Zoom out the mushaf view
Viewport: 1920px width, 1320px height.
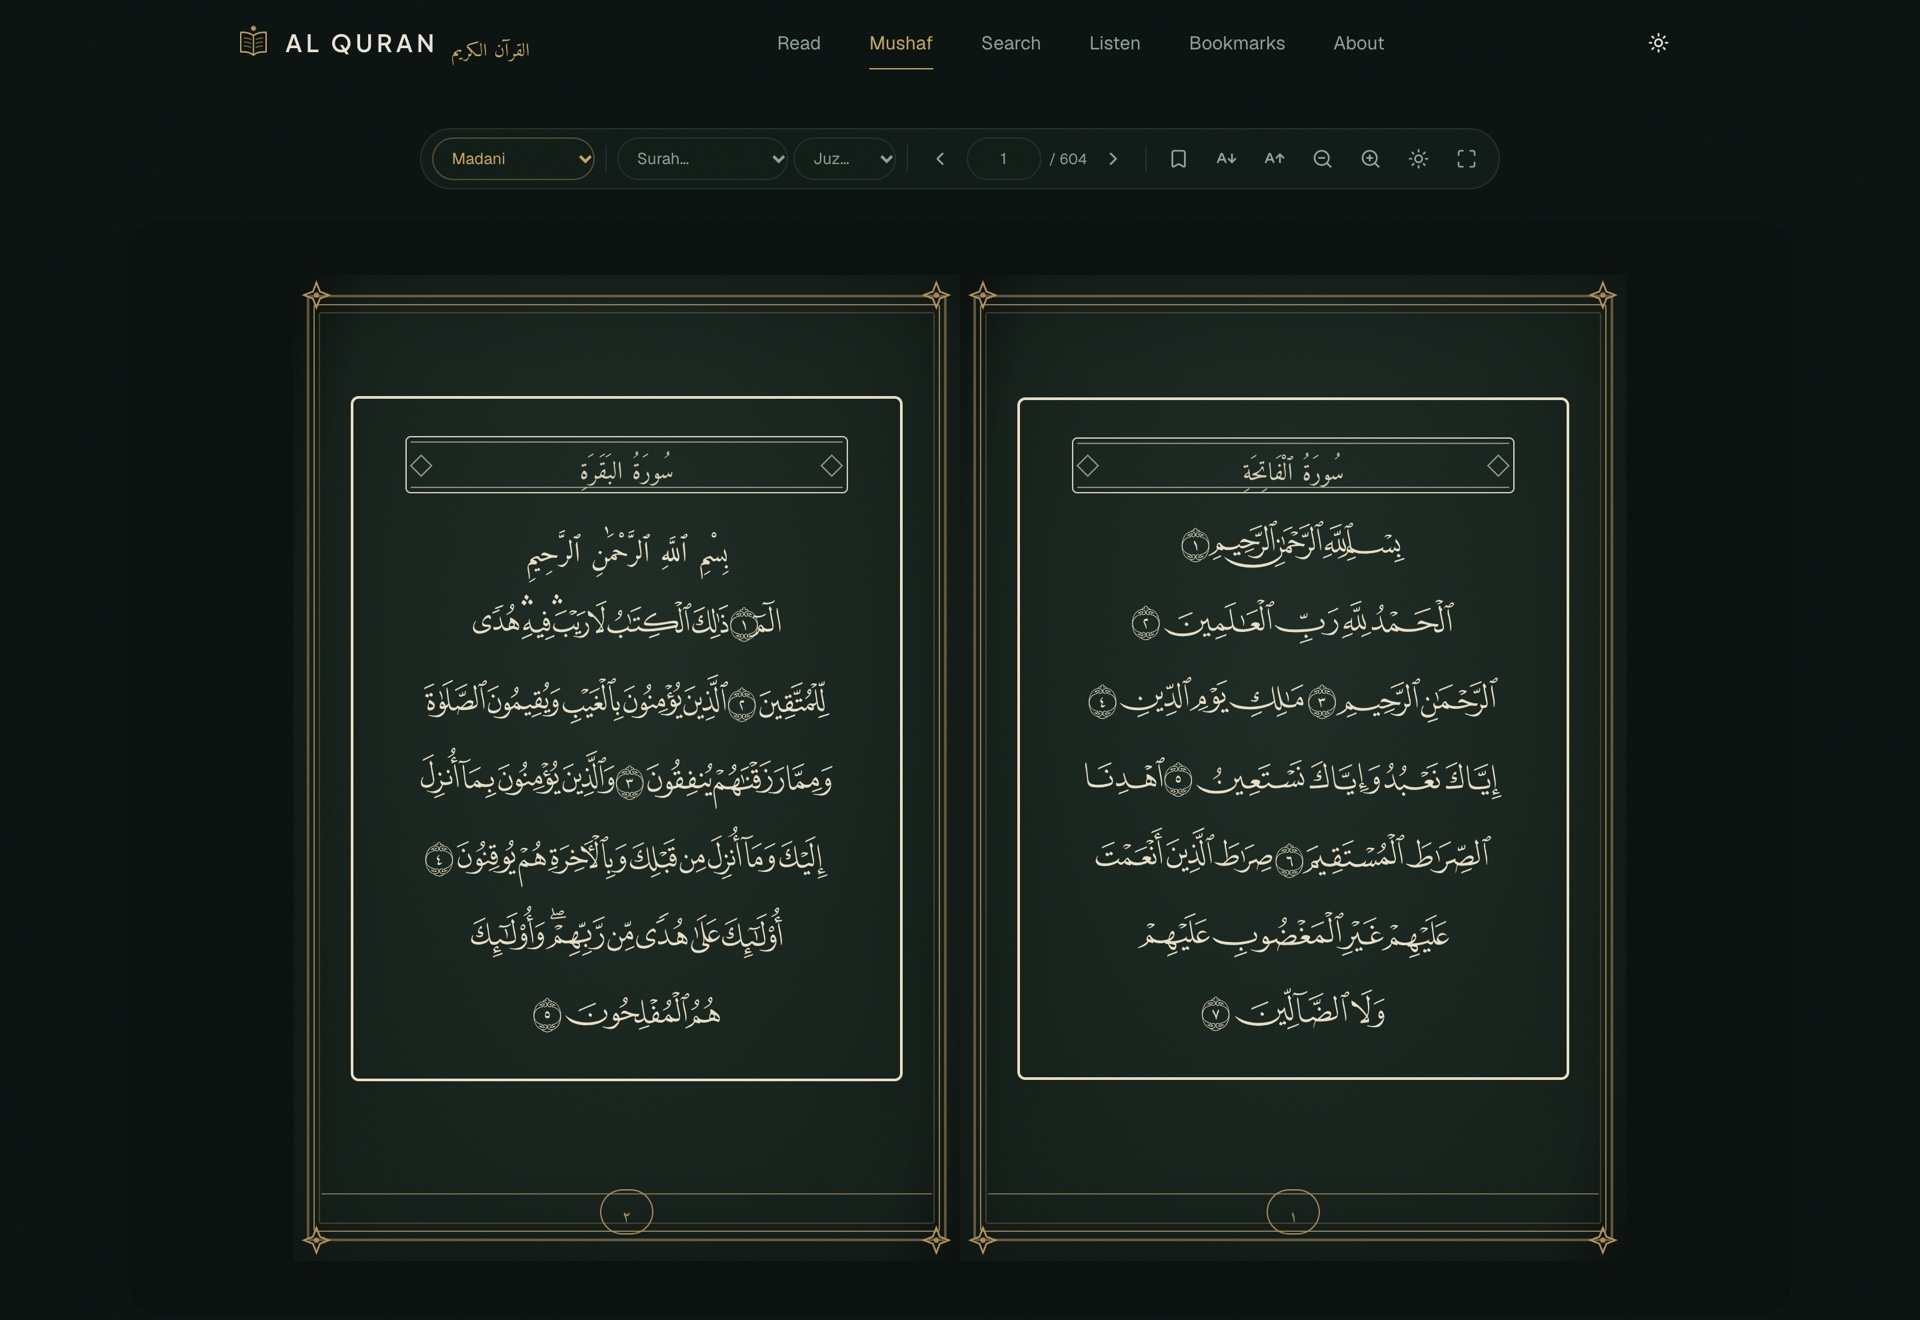tap(1322, 159)
